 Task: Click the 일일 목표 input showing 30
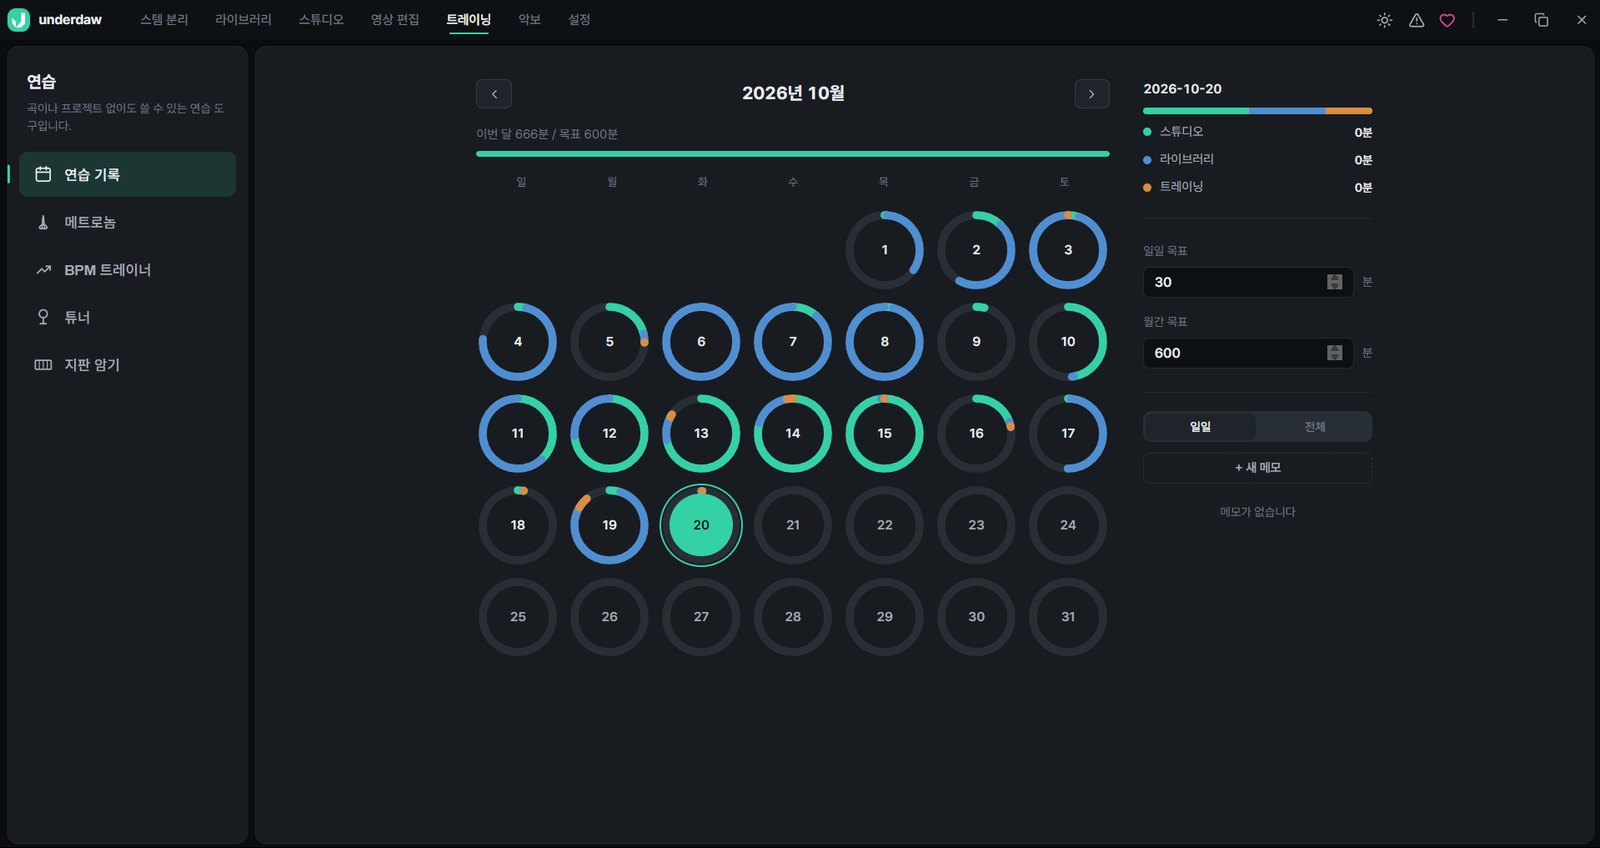tap(1248, 282)
